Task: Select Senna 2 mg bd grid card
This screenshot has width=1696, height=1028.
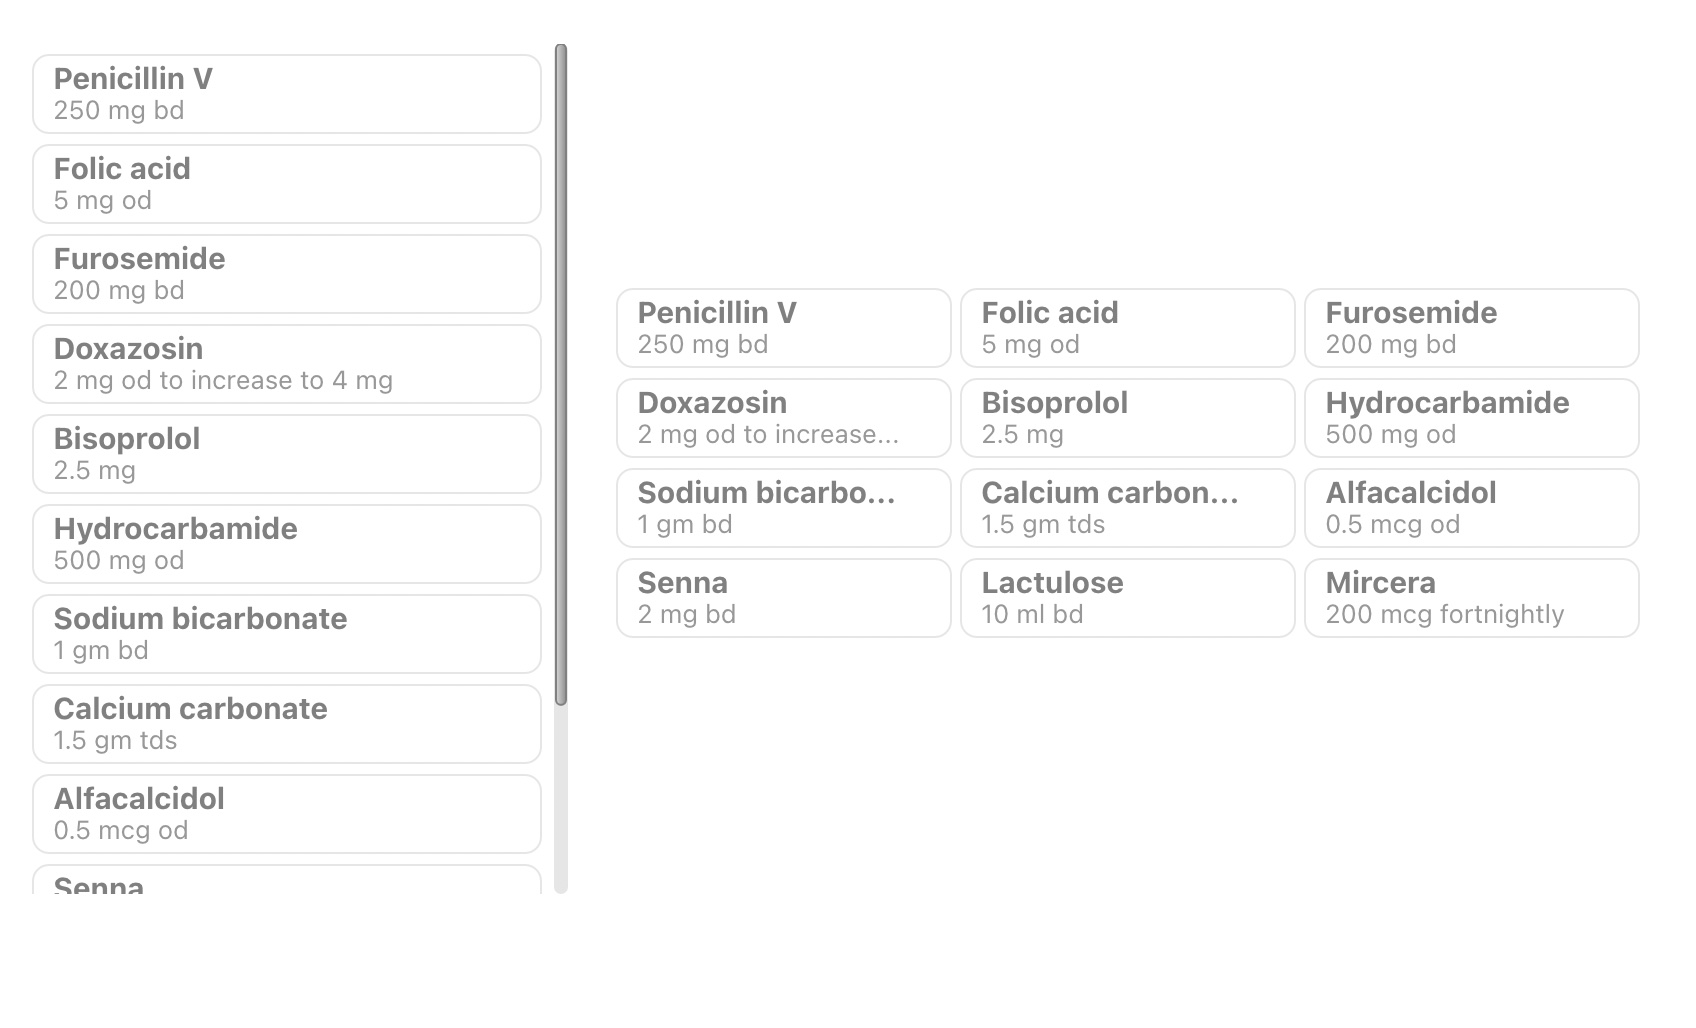Action: pos(783,598)
